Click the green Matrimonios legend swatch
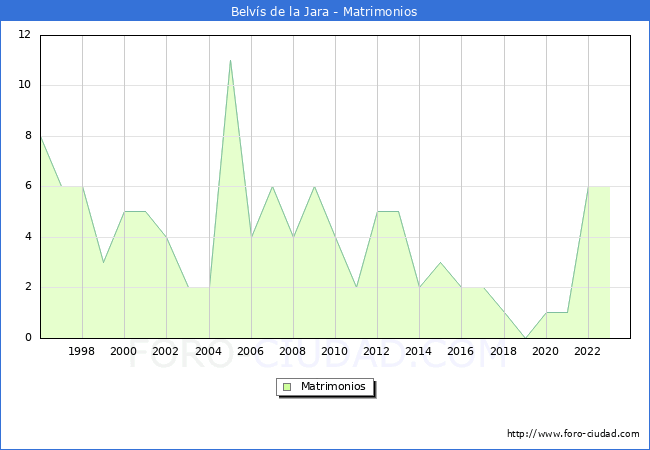Viewport: 650px width, 450px height. pos(287,387)
